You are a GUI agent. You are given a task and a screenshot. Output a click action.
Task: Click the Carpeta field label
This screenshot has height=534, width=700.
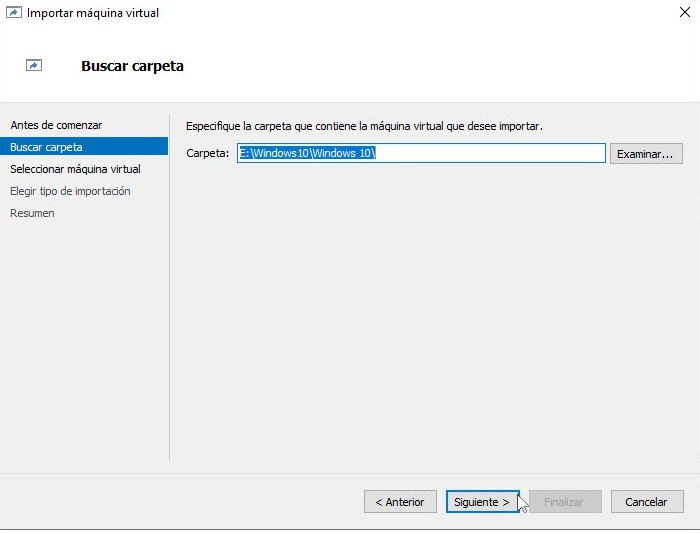[207, 153]
